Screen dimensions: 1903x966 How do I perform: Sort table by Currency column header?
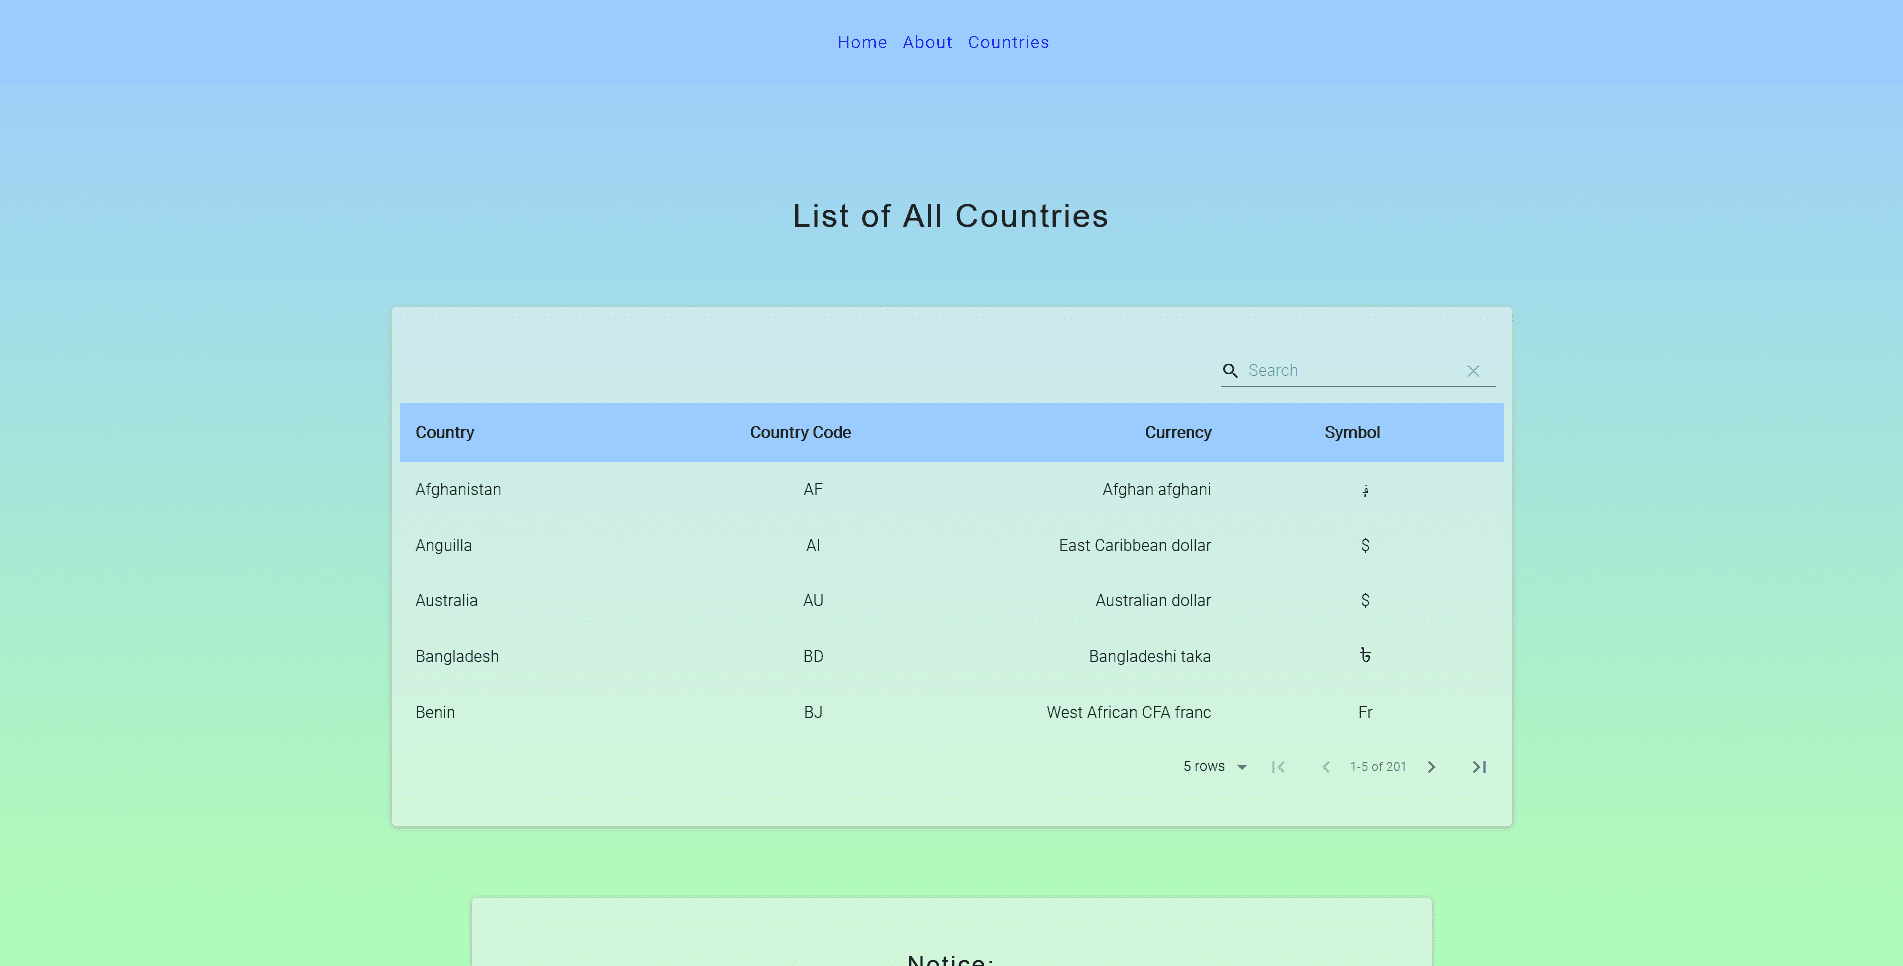(1177, 433)
